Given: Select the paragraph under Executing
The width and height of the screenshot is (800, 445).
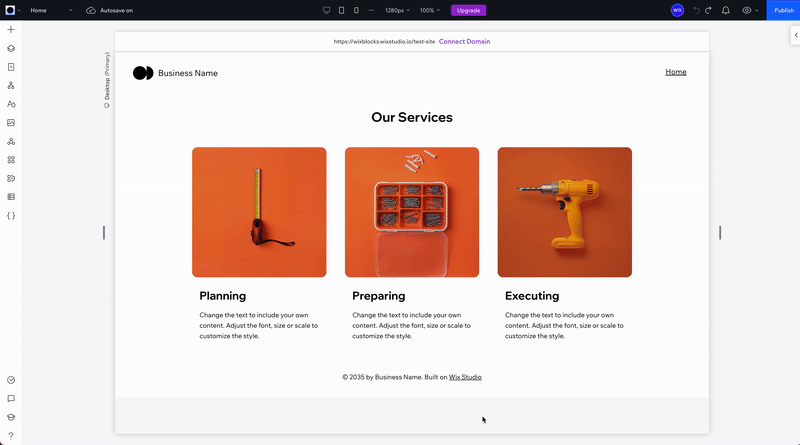Looking at the screenshot, I should click(x=564, y=326).
